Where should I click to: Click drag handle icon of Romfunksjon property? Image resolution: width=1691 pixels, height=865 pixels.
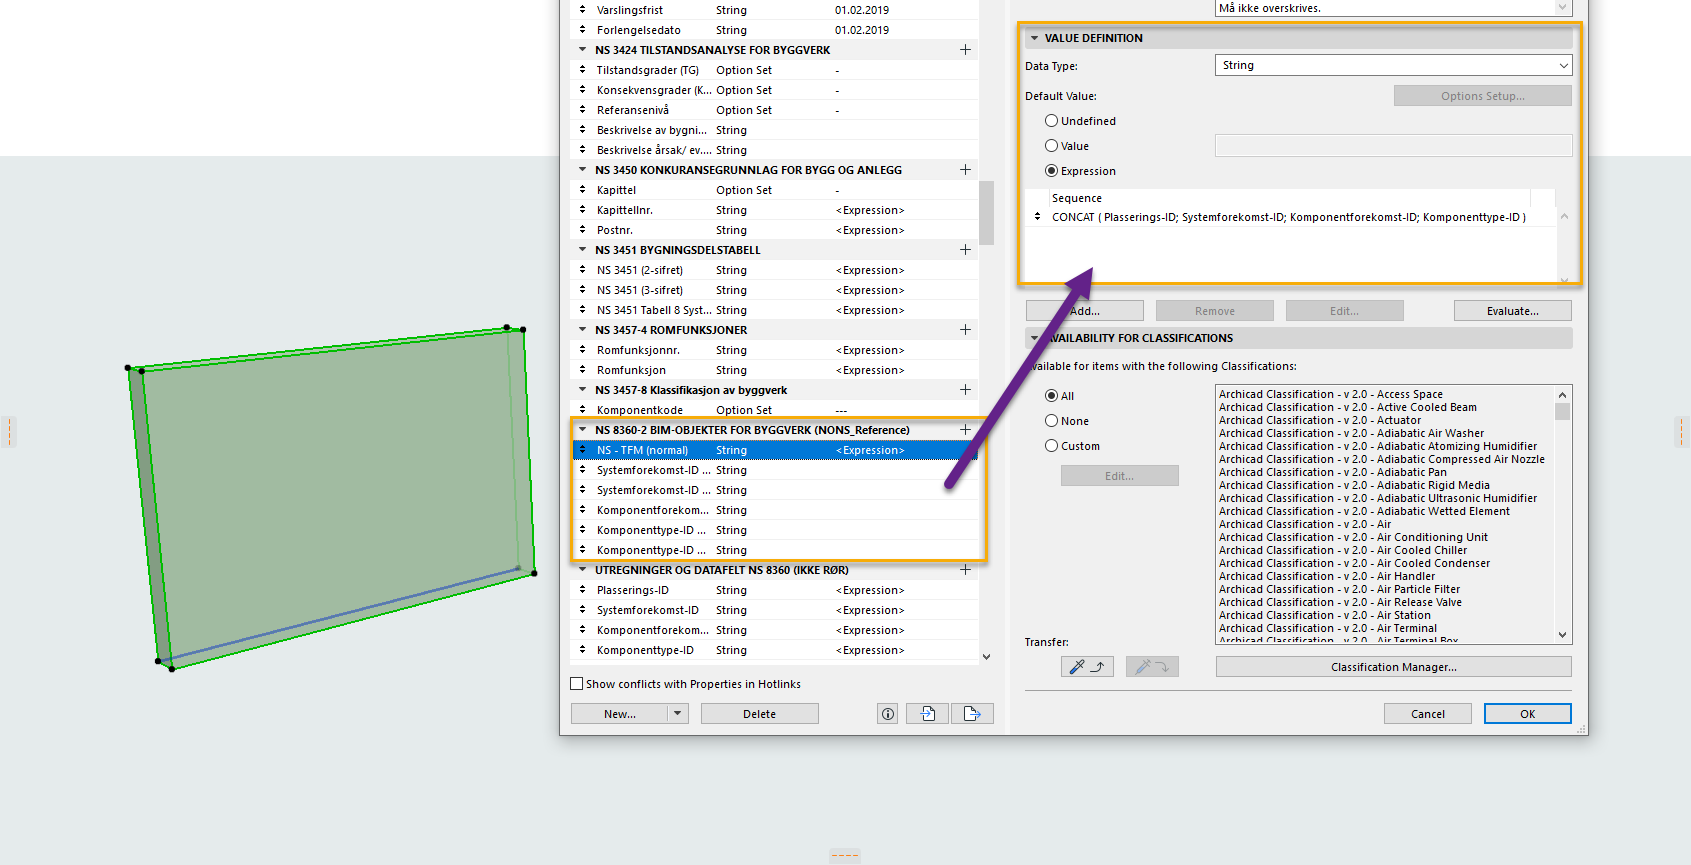pos(583,370)
